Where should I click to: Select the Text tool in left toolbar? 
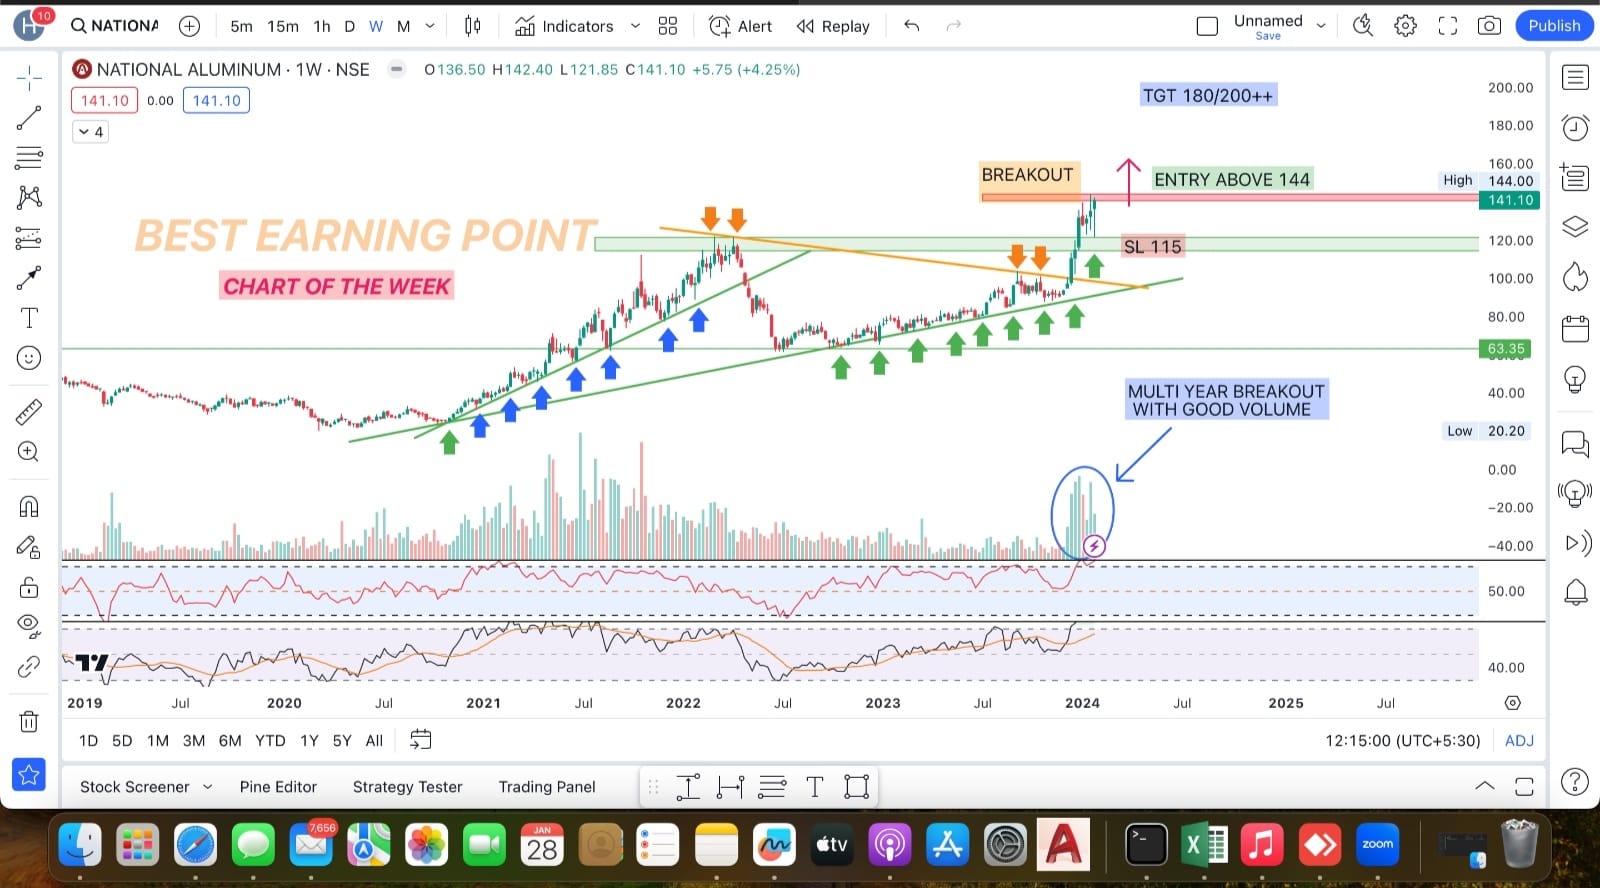coord(29,318)
